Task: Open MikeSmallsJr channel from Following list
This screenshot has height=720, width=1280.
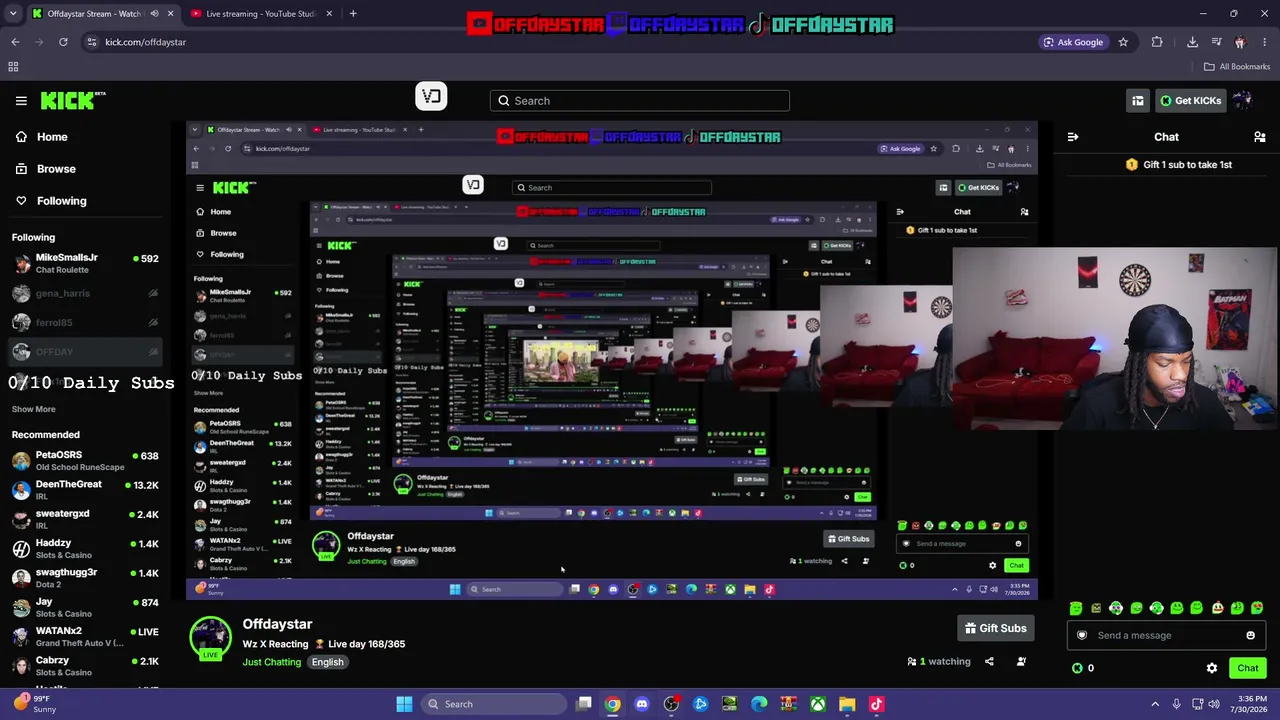Action: pos(85,263)
